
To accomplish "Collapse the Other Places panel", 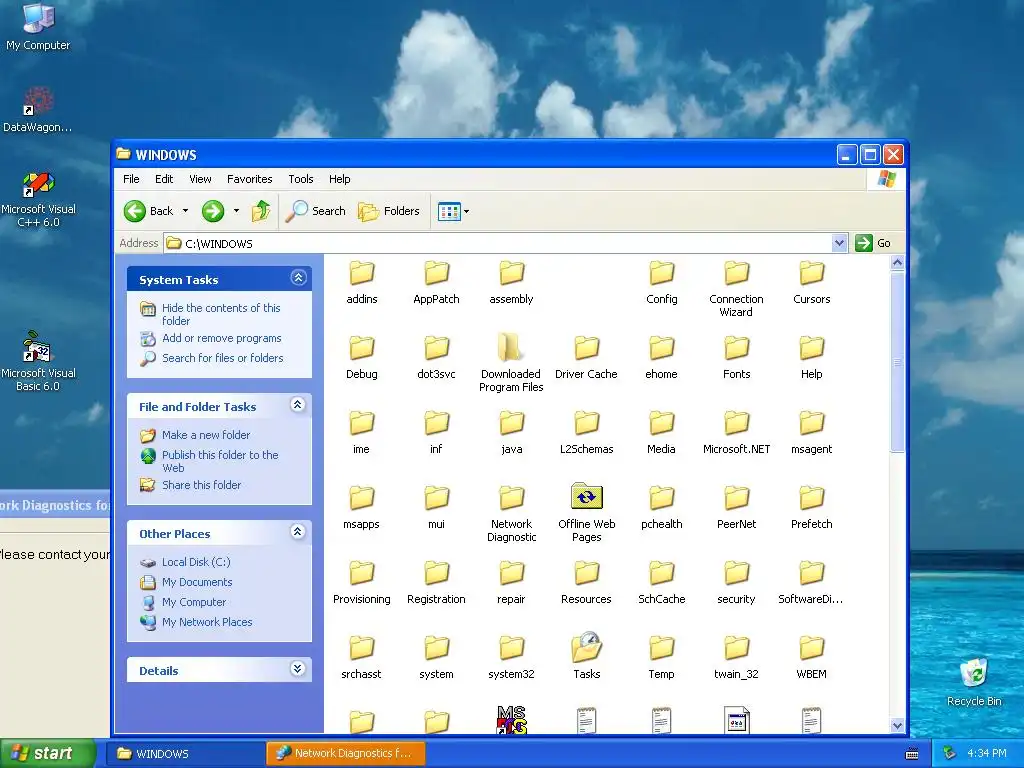I will (298, 532).
